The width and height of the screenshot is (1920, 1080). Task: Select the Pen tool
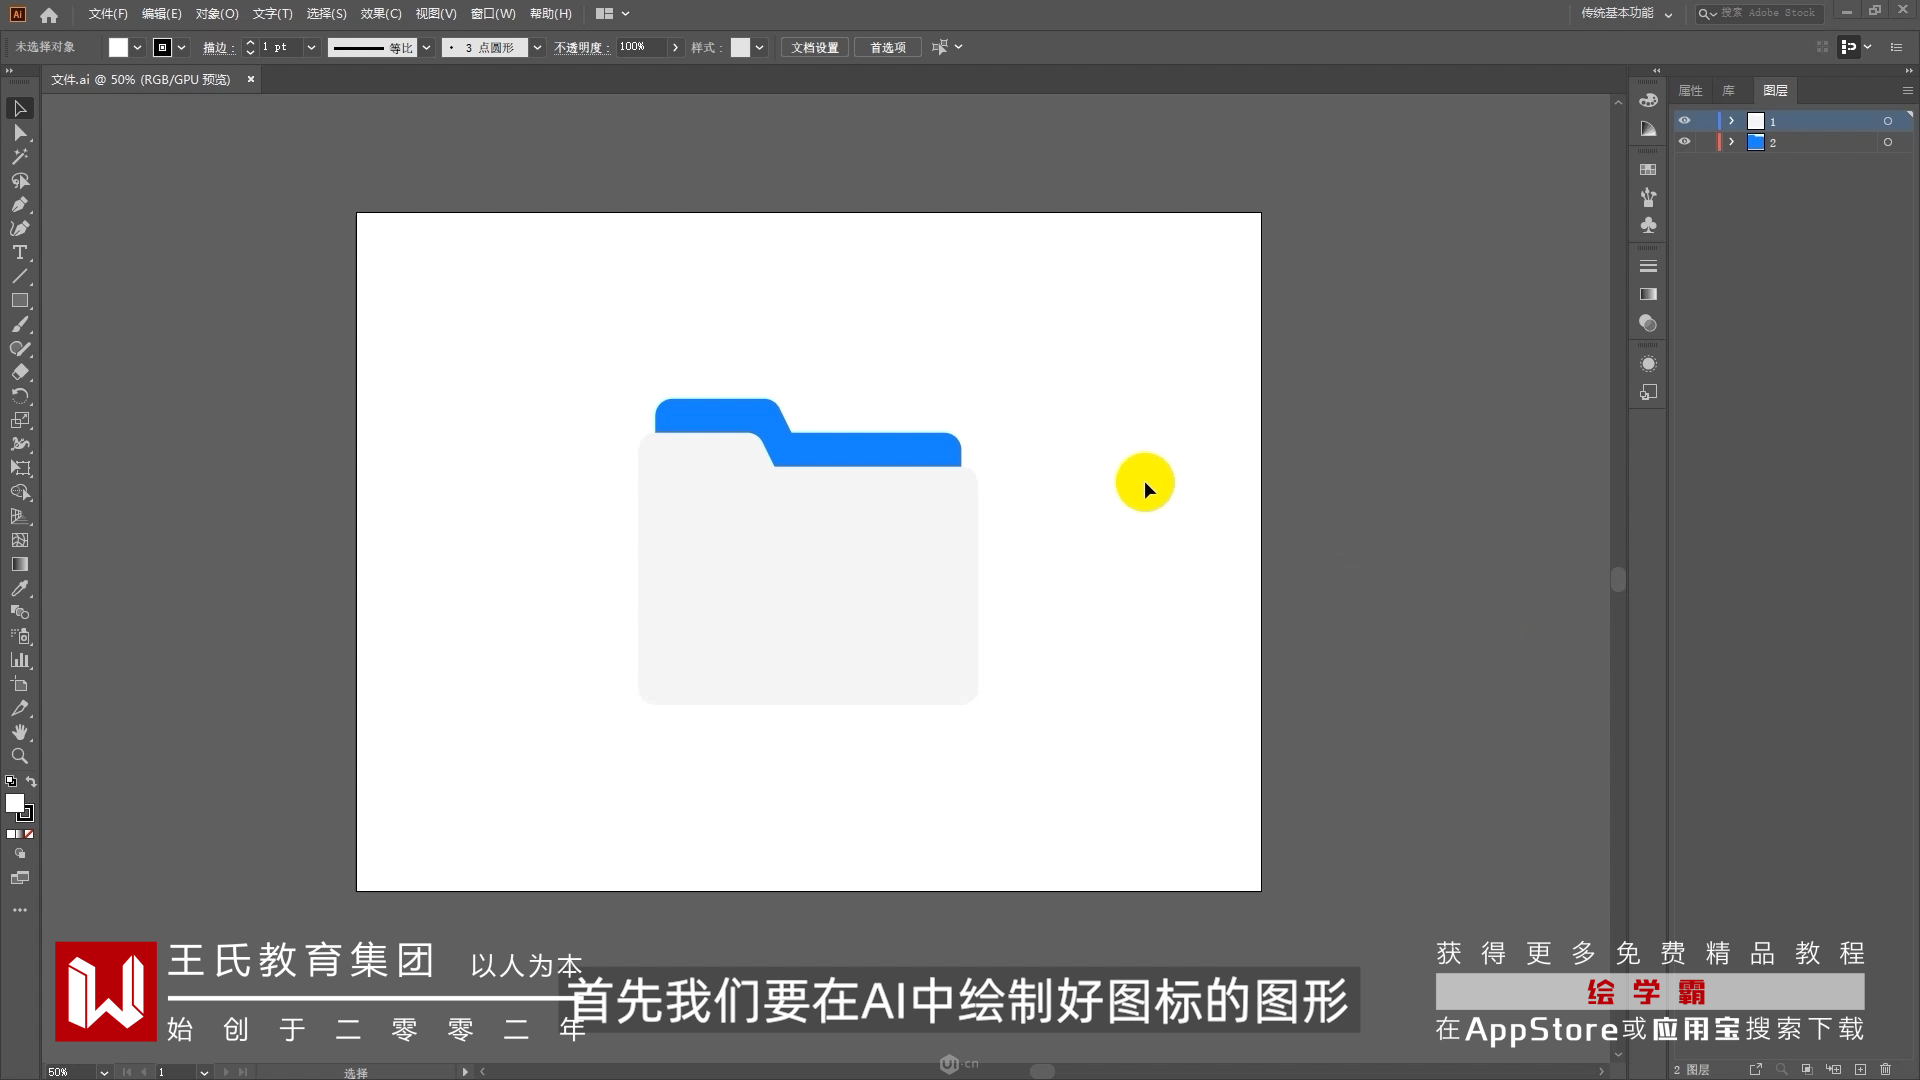[x=19, y=205]
